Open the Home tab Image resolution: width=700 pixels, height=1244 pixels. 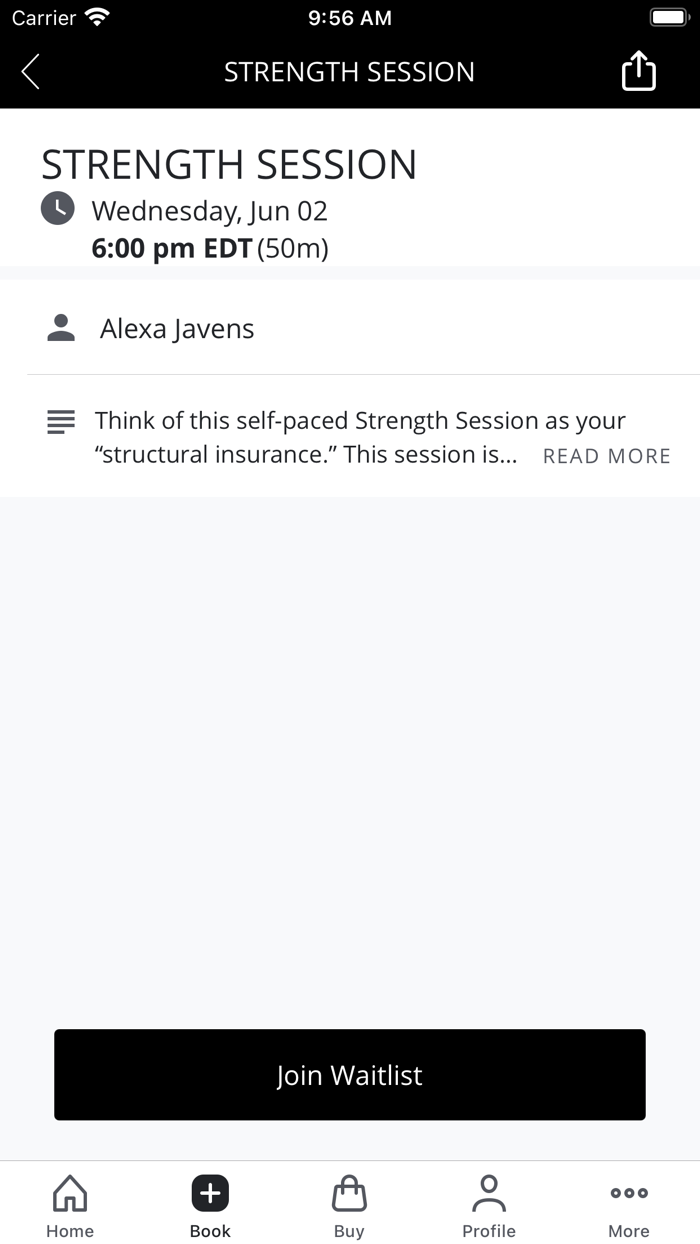pos(70,1206)
